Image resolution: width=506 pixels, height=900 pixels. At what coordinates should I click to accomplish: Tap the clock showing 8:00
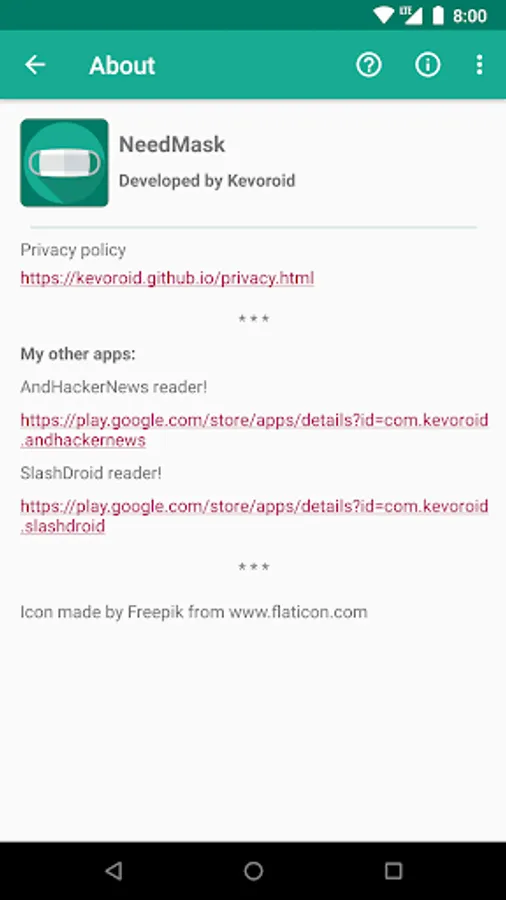point(470,15)
